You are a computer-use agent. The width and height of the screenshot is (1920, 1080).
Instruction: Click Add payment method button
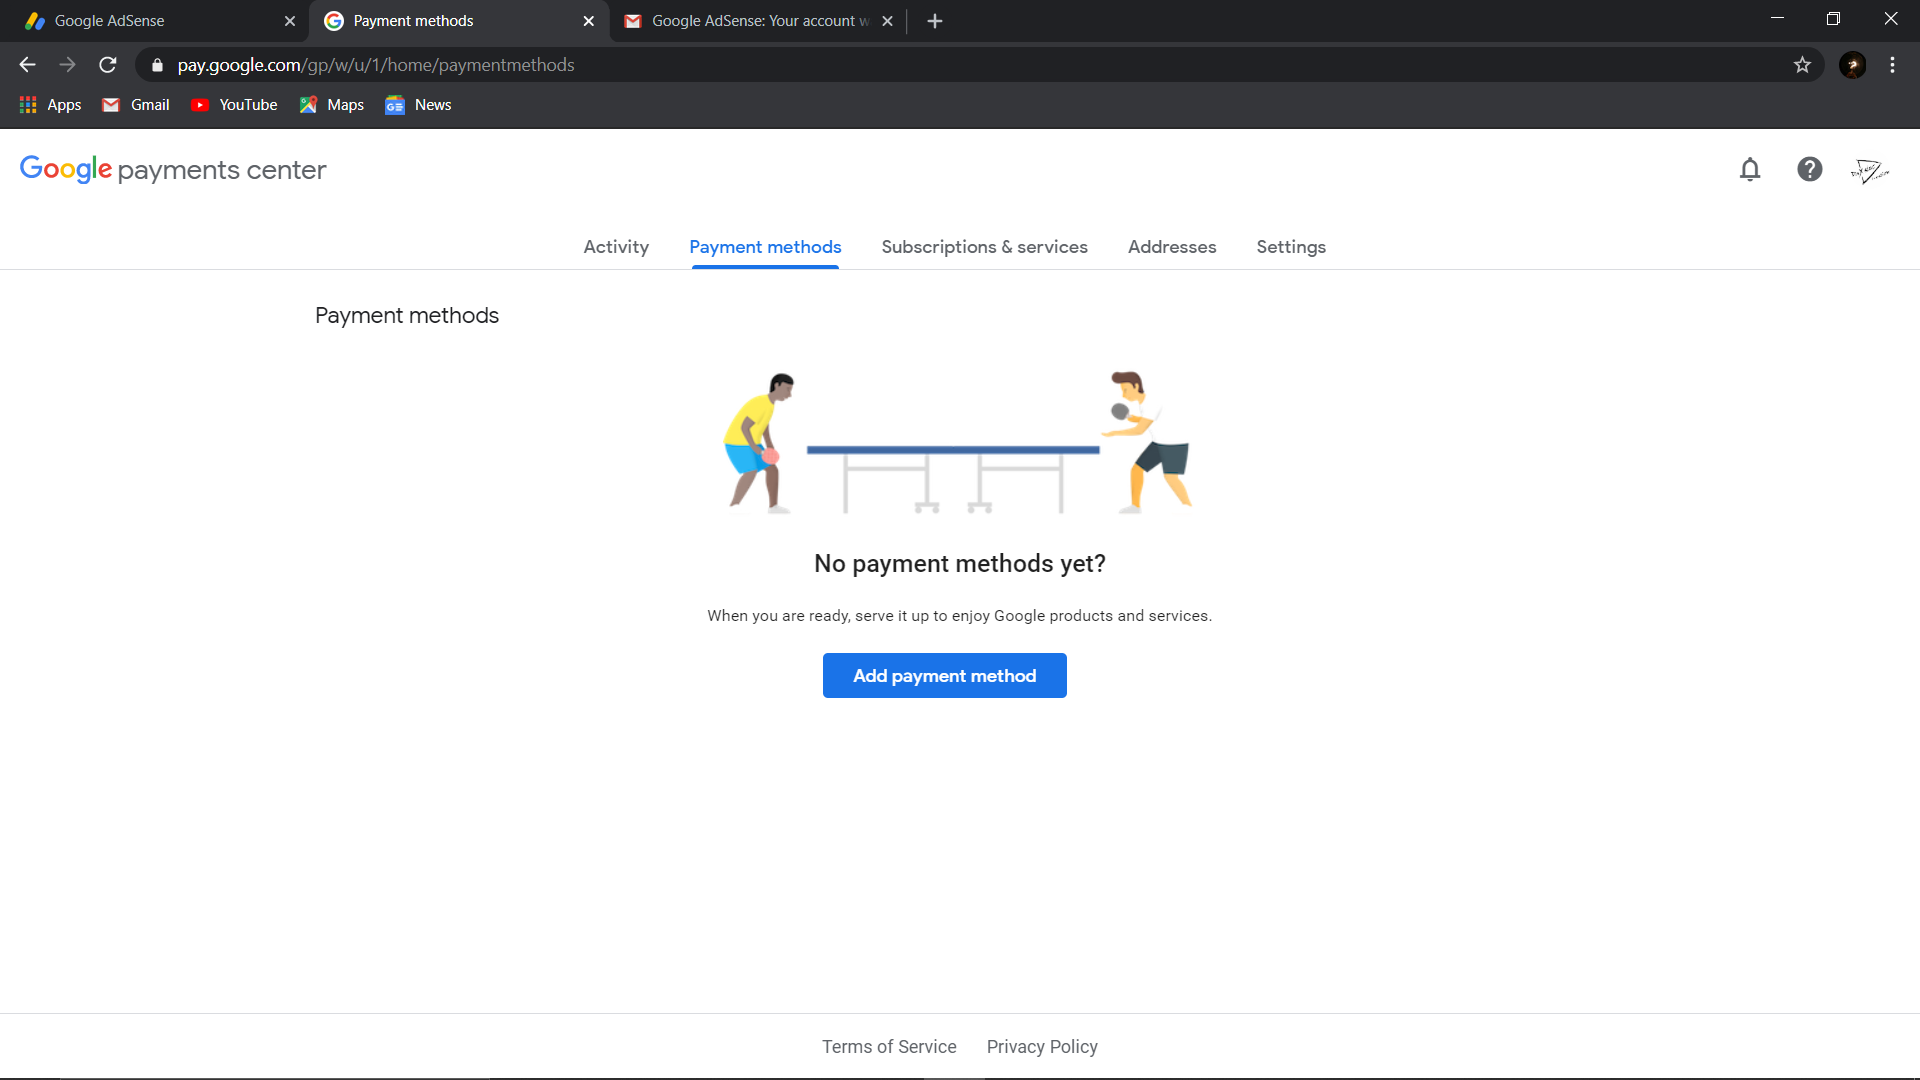[944, 676]
